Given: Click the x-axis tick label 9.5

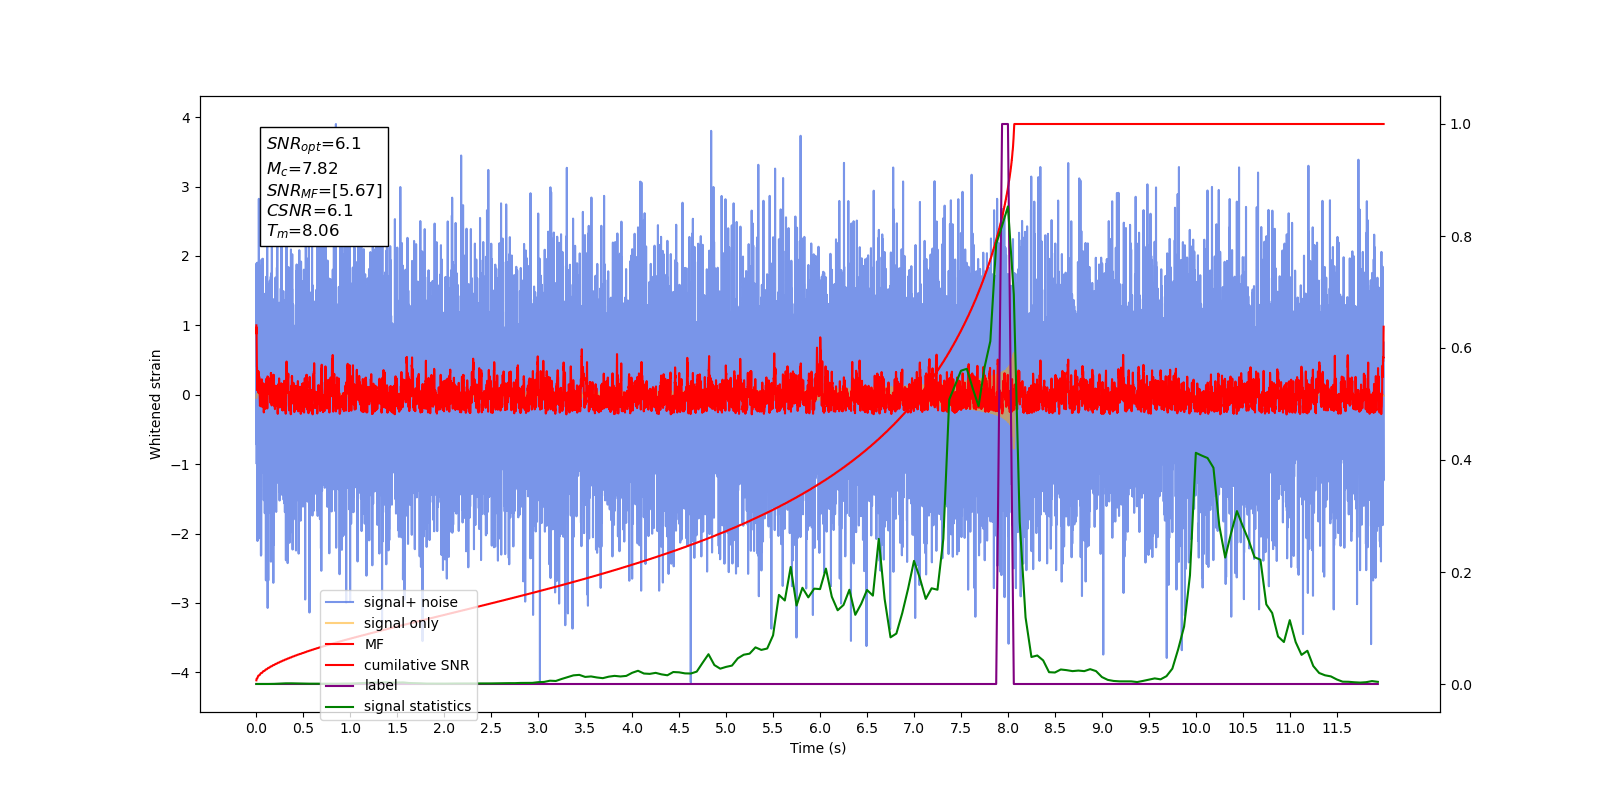Looking at the screenshot, I should (1149, 728).
